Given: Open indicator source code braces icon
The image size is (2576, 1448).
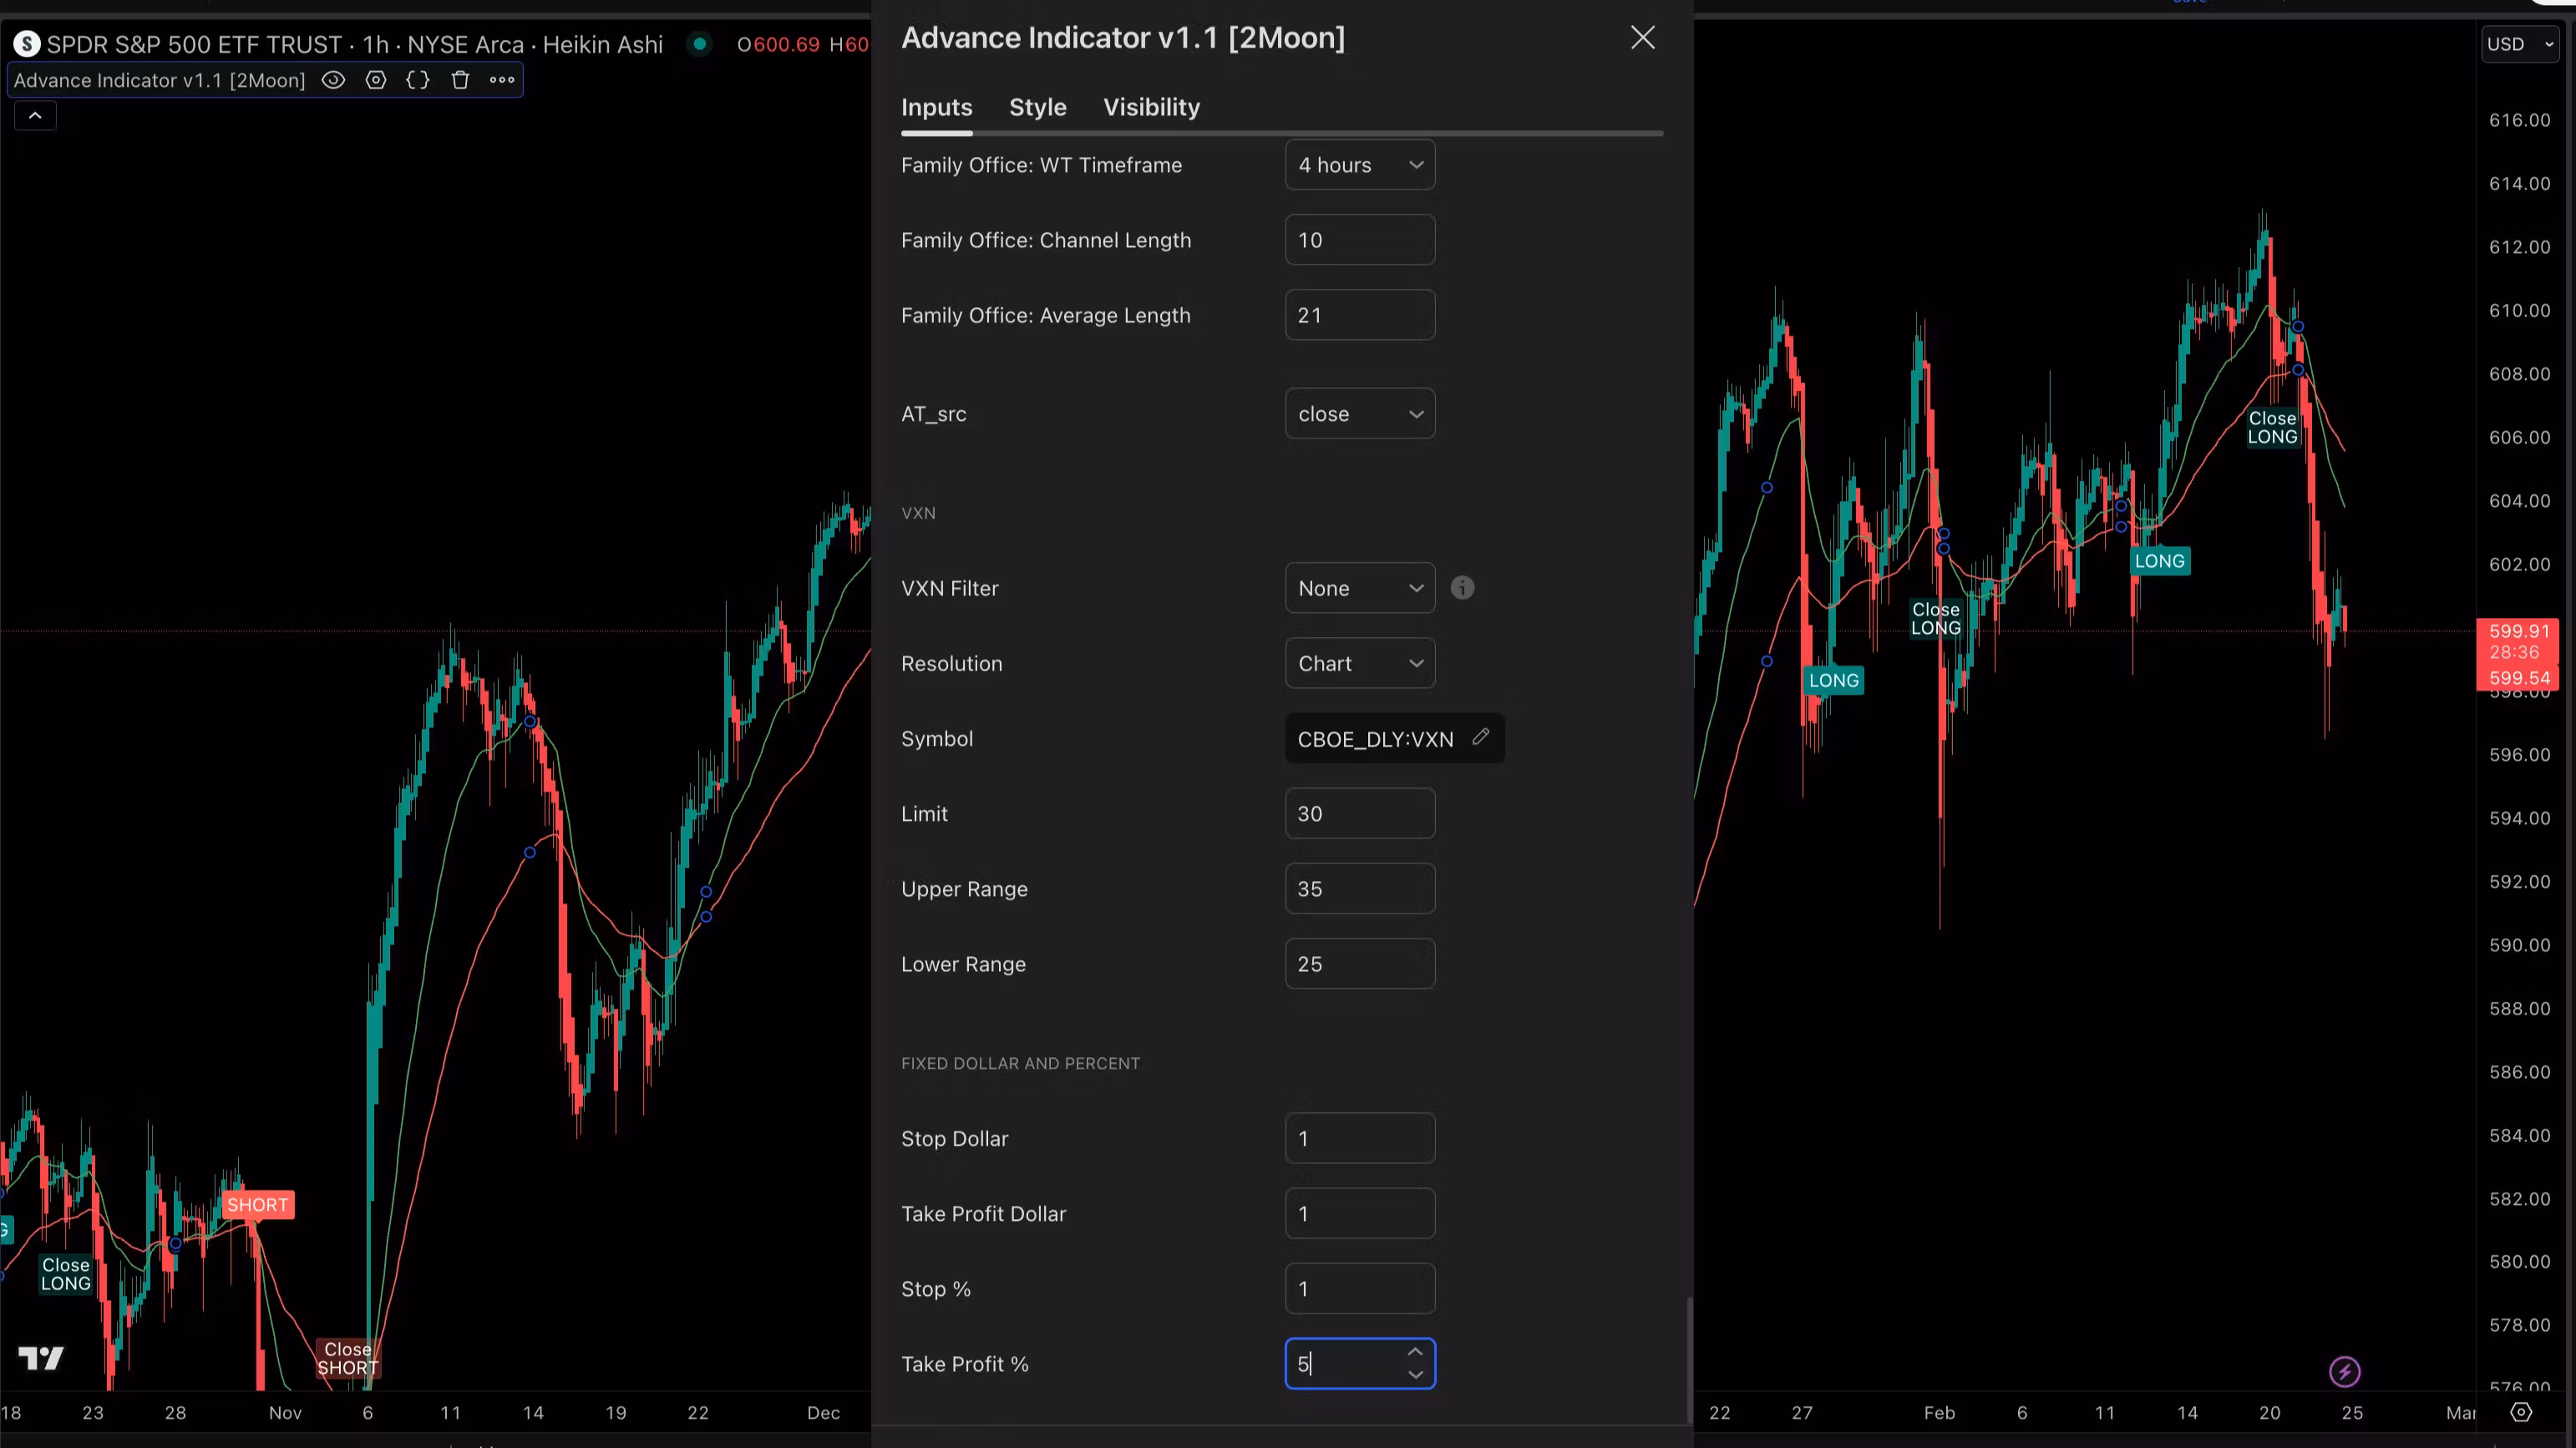Looking at the screenshot, I should [418, 80].
